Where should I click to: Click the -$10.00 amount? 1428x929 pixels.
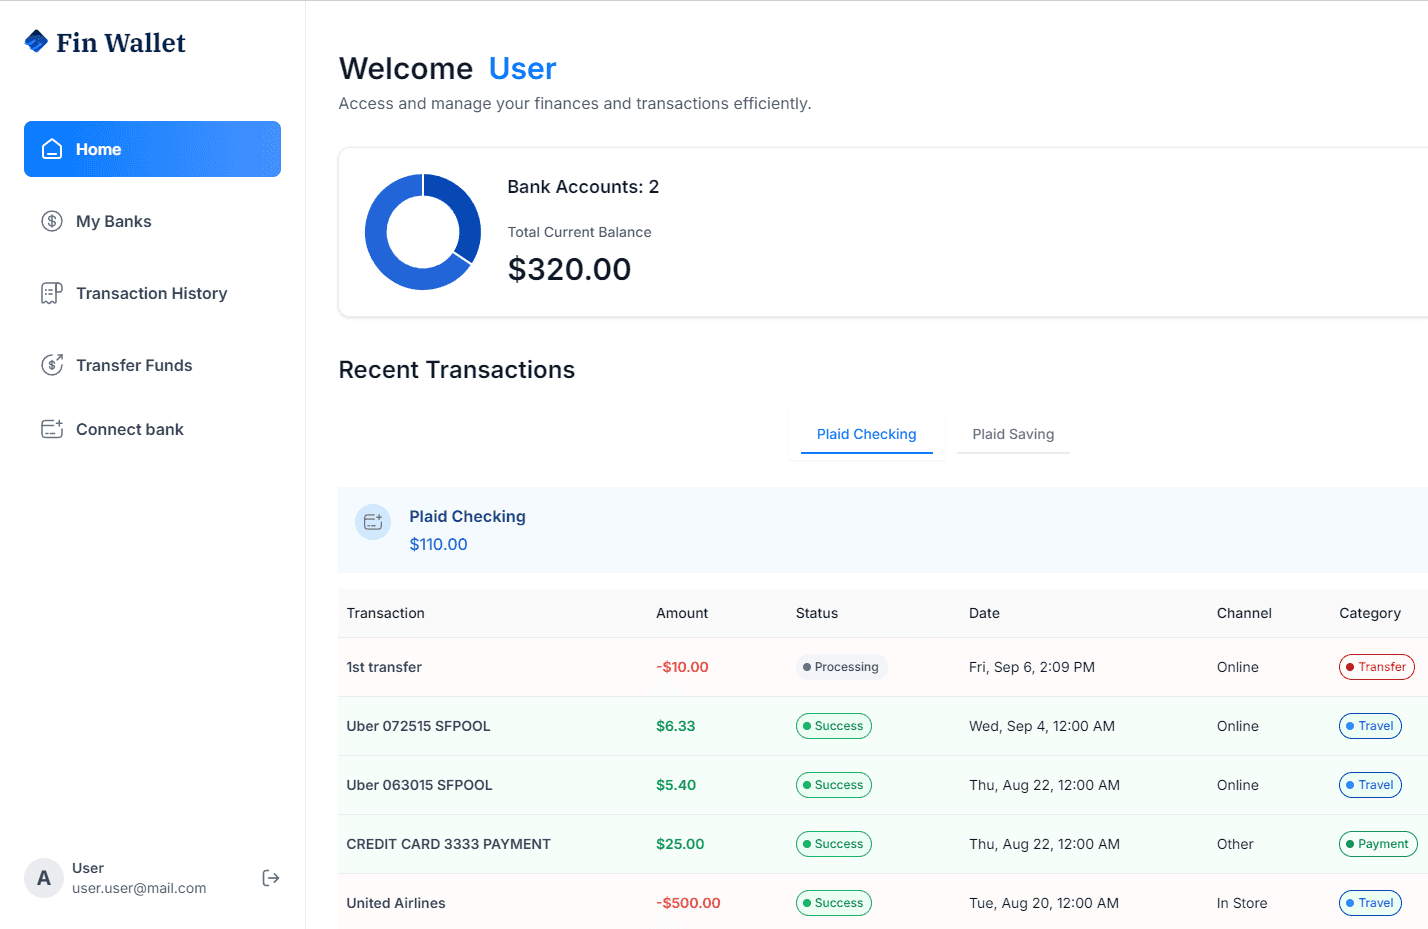[x=682, y=667]
